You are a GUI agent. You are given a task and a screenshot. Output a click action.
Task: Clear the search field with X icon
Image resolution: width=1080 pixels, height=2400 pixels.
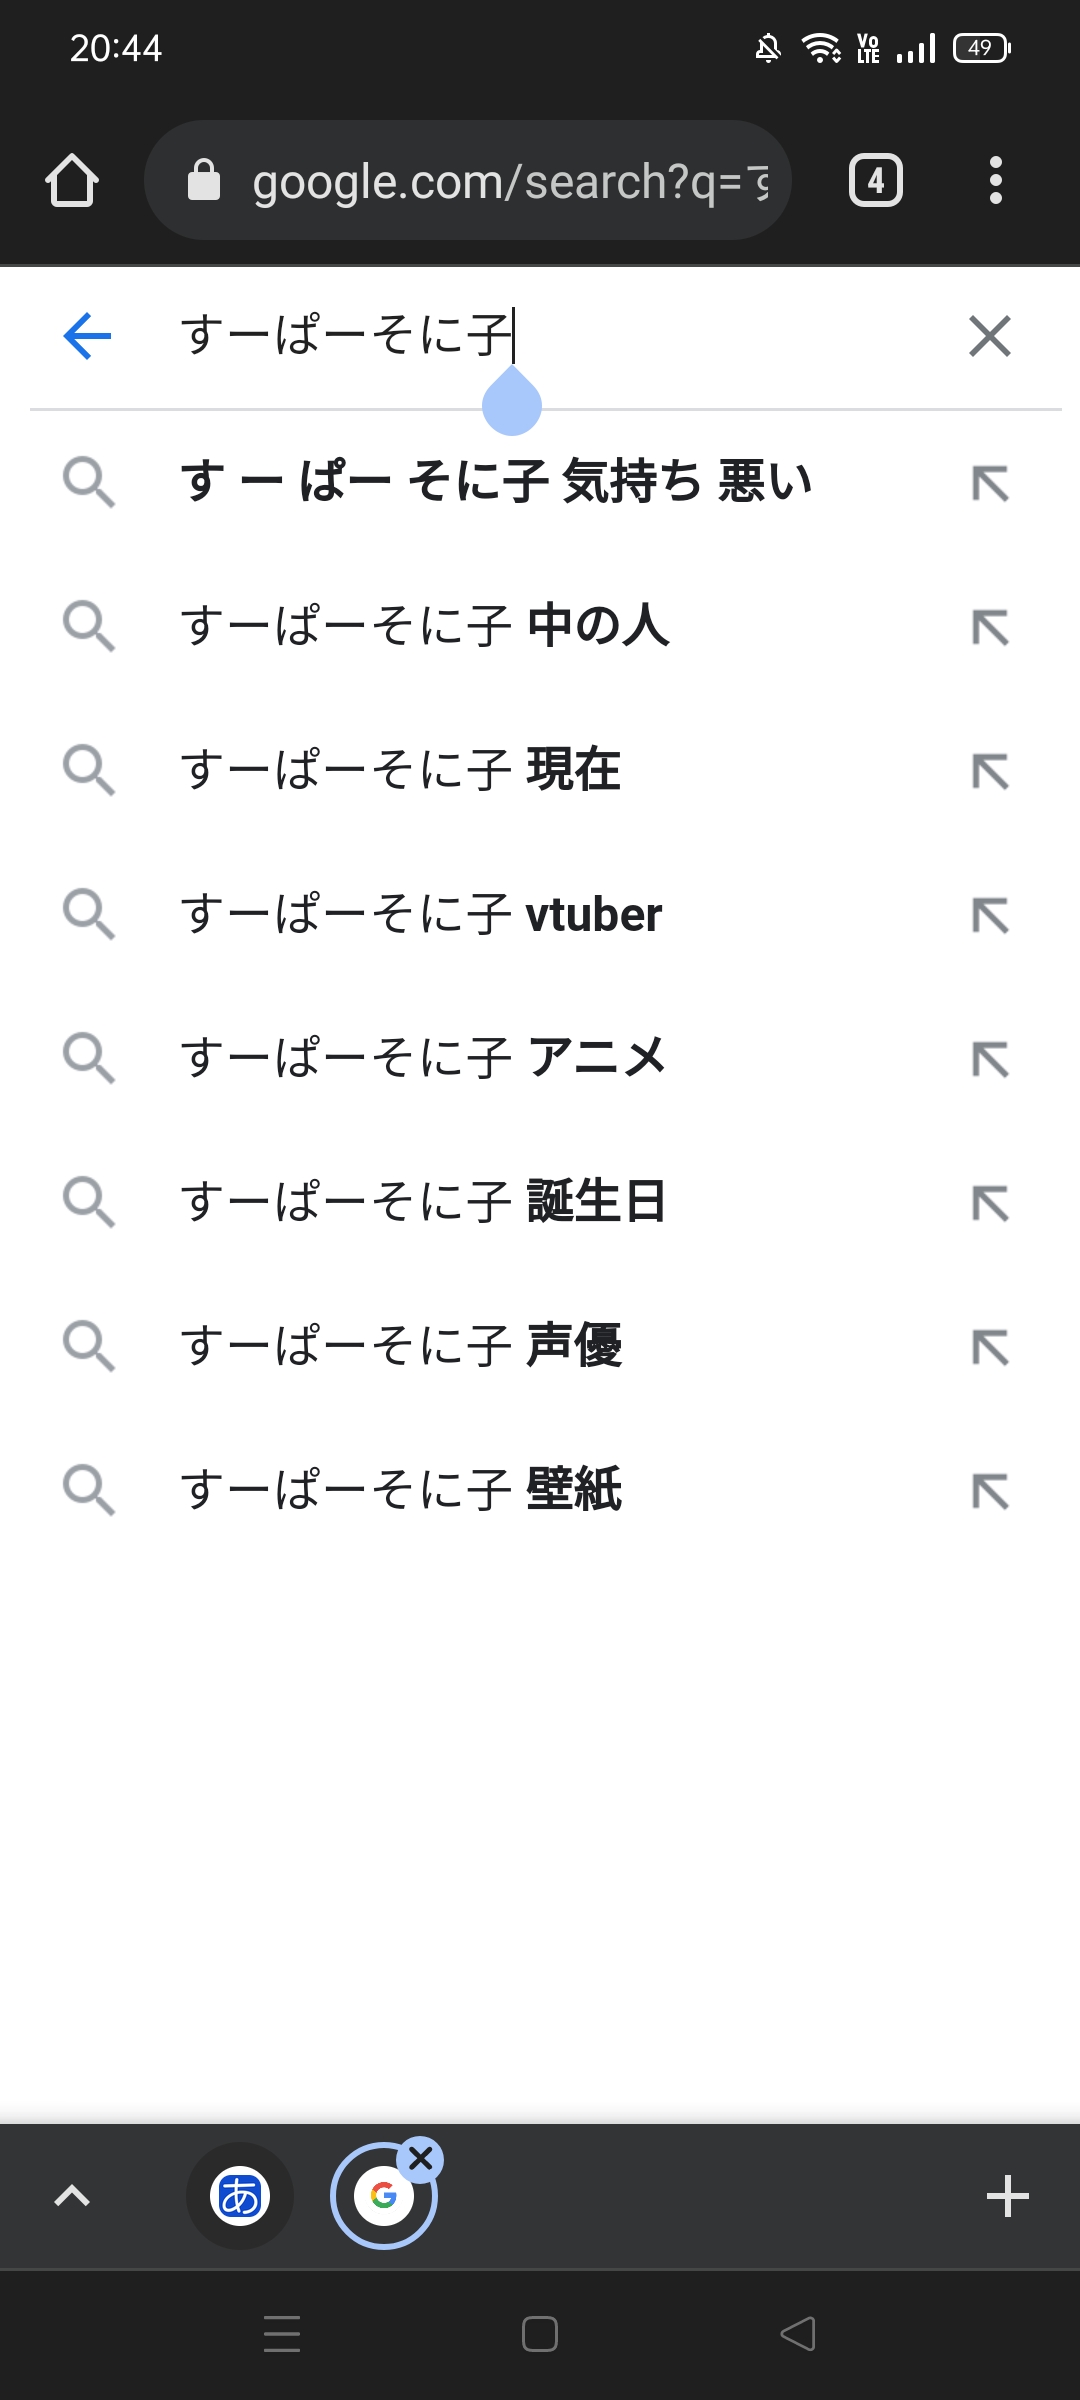990,336
